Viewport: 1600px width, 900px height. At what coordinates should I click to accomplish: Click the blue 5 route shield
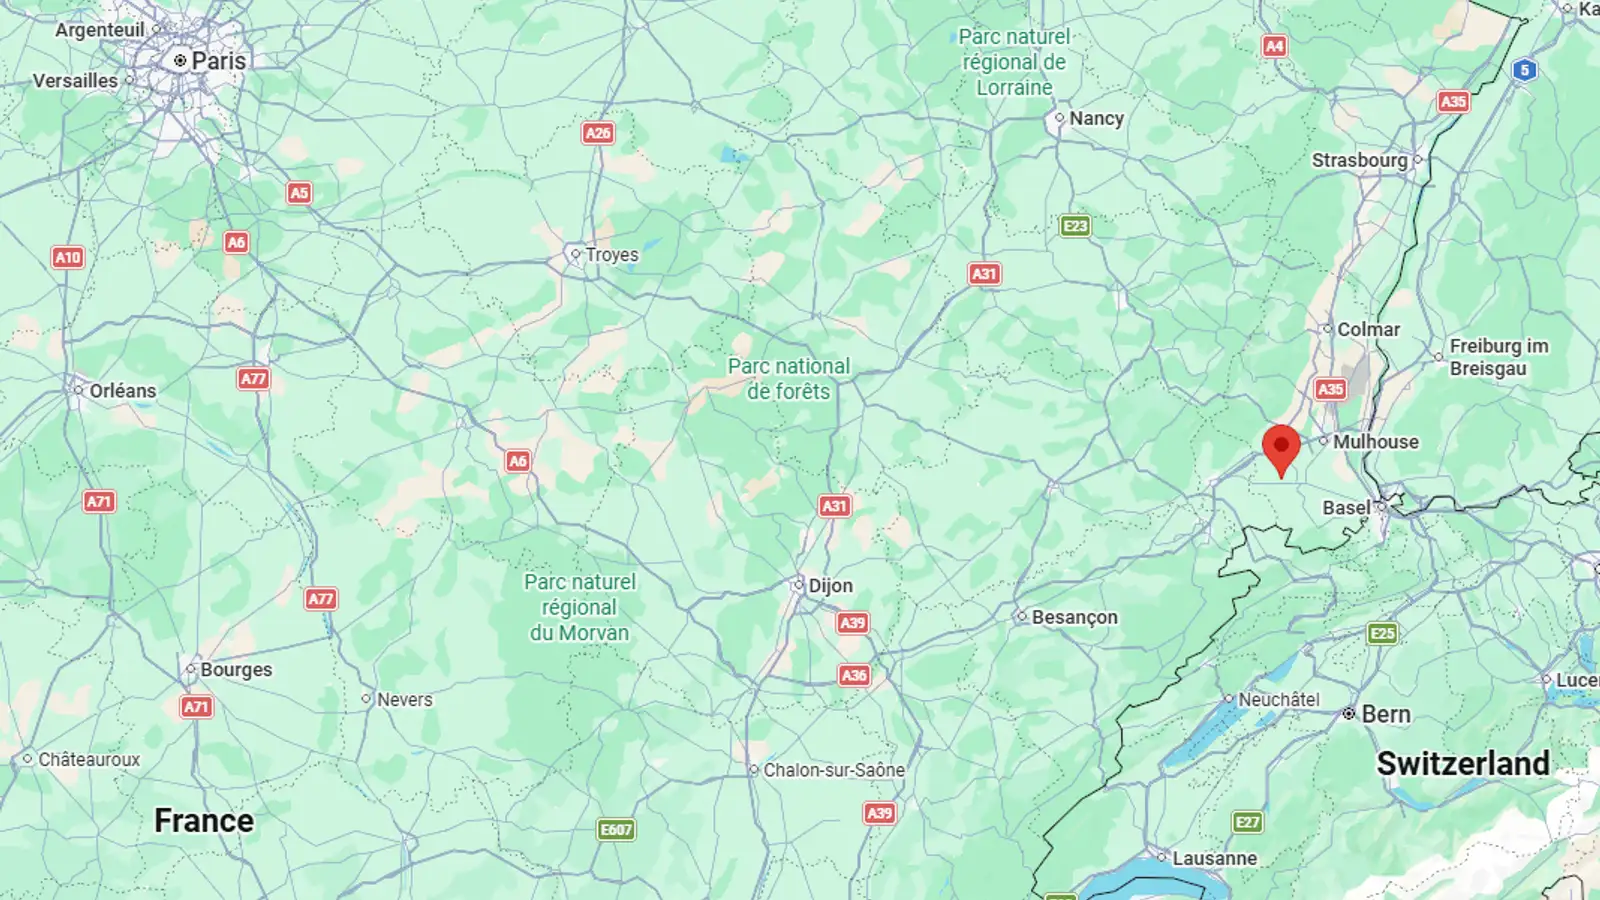pyautogui.click(x=1524, y=70)
